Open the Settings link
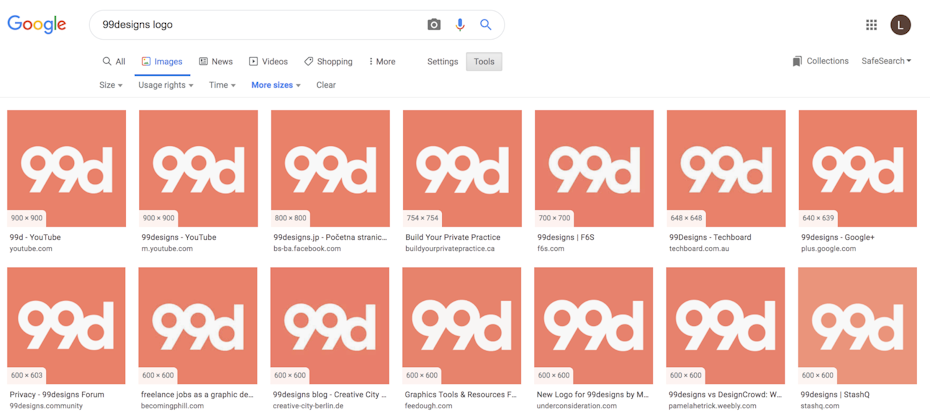930x417 pixels. click(x=442, y=62)
